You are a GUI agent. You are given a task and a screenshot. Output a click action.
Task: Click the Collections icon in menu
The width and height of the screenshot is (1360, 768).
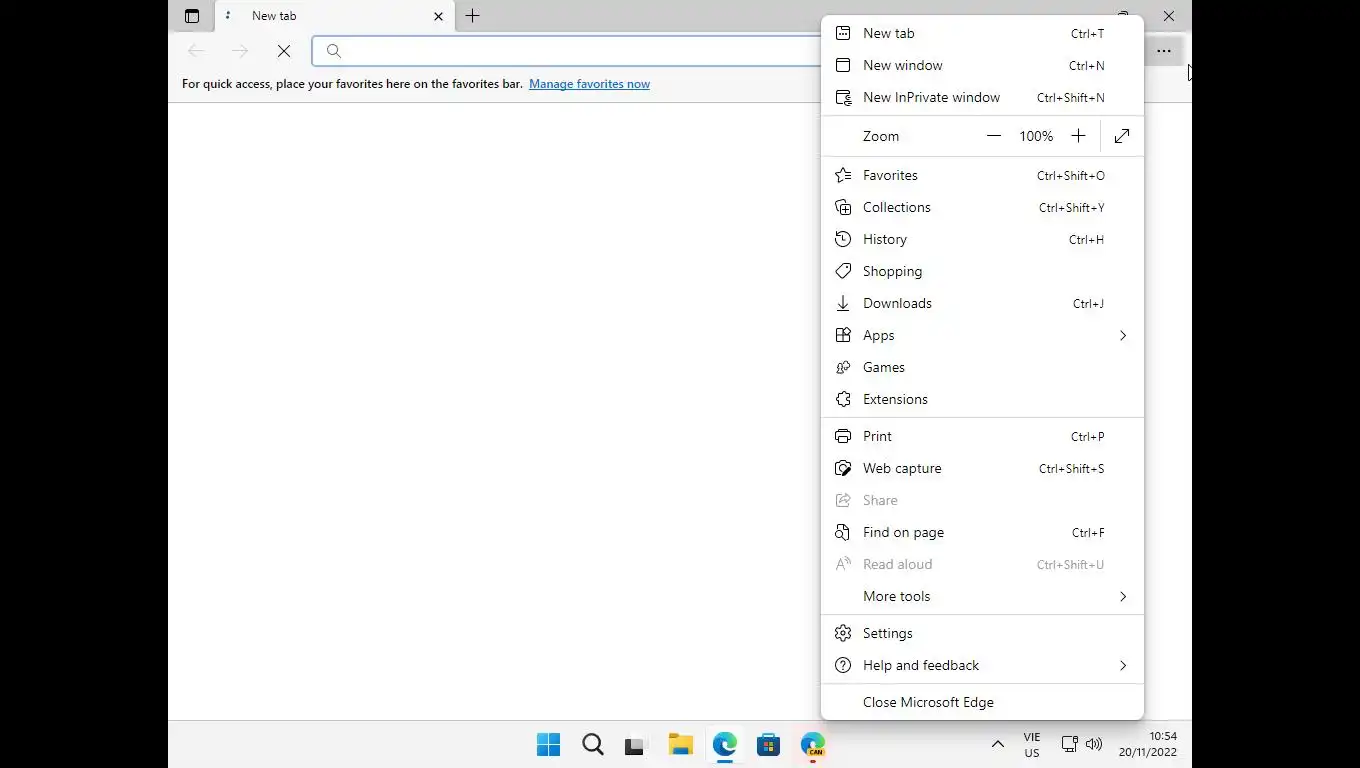(x=843, y=207)
